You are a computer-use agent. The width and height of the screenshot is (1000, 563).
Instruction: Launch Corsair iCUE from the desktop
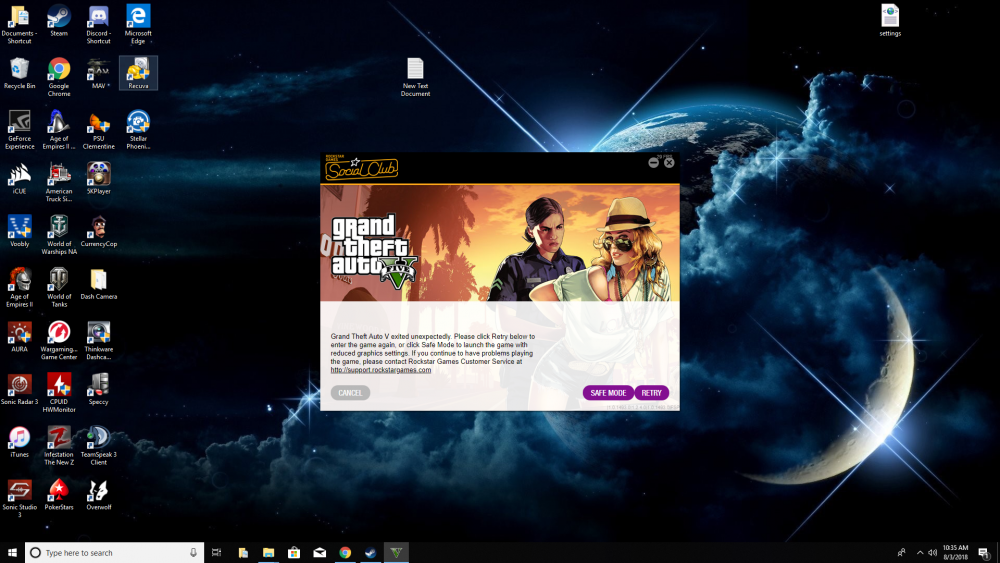(x=19, y=179)
